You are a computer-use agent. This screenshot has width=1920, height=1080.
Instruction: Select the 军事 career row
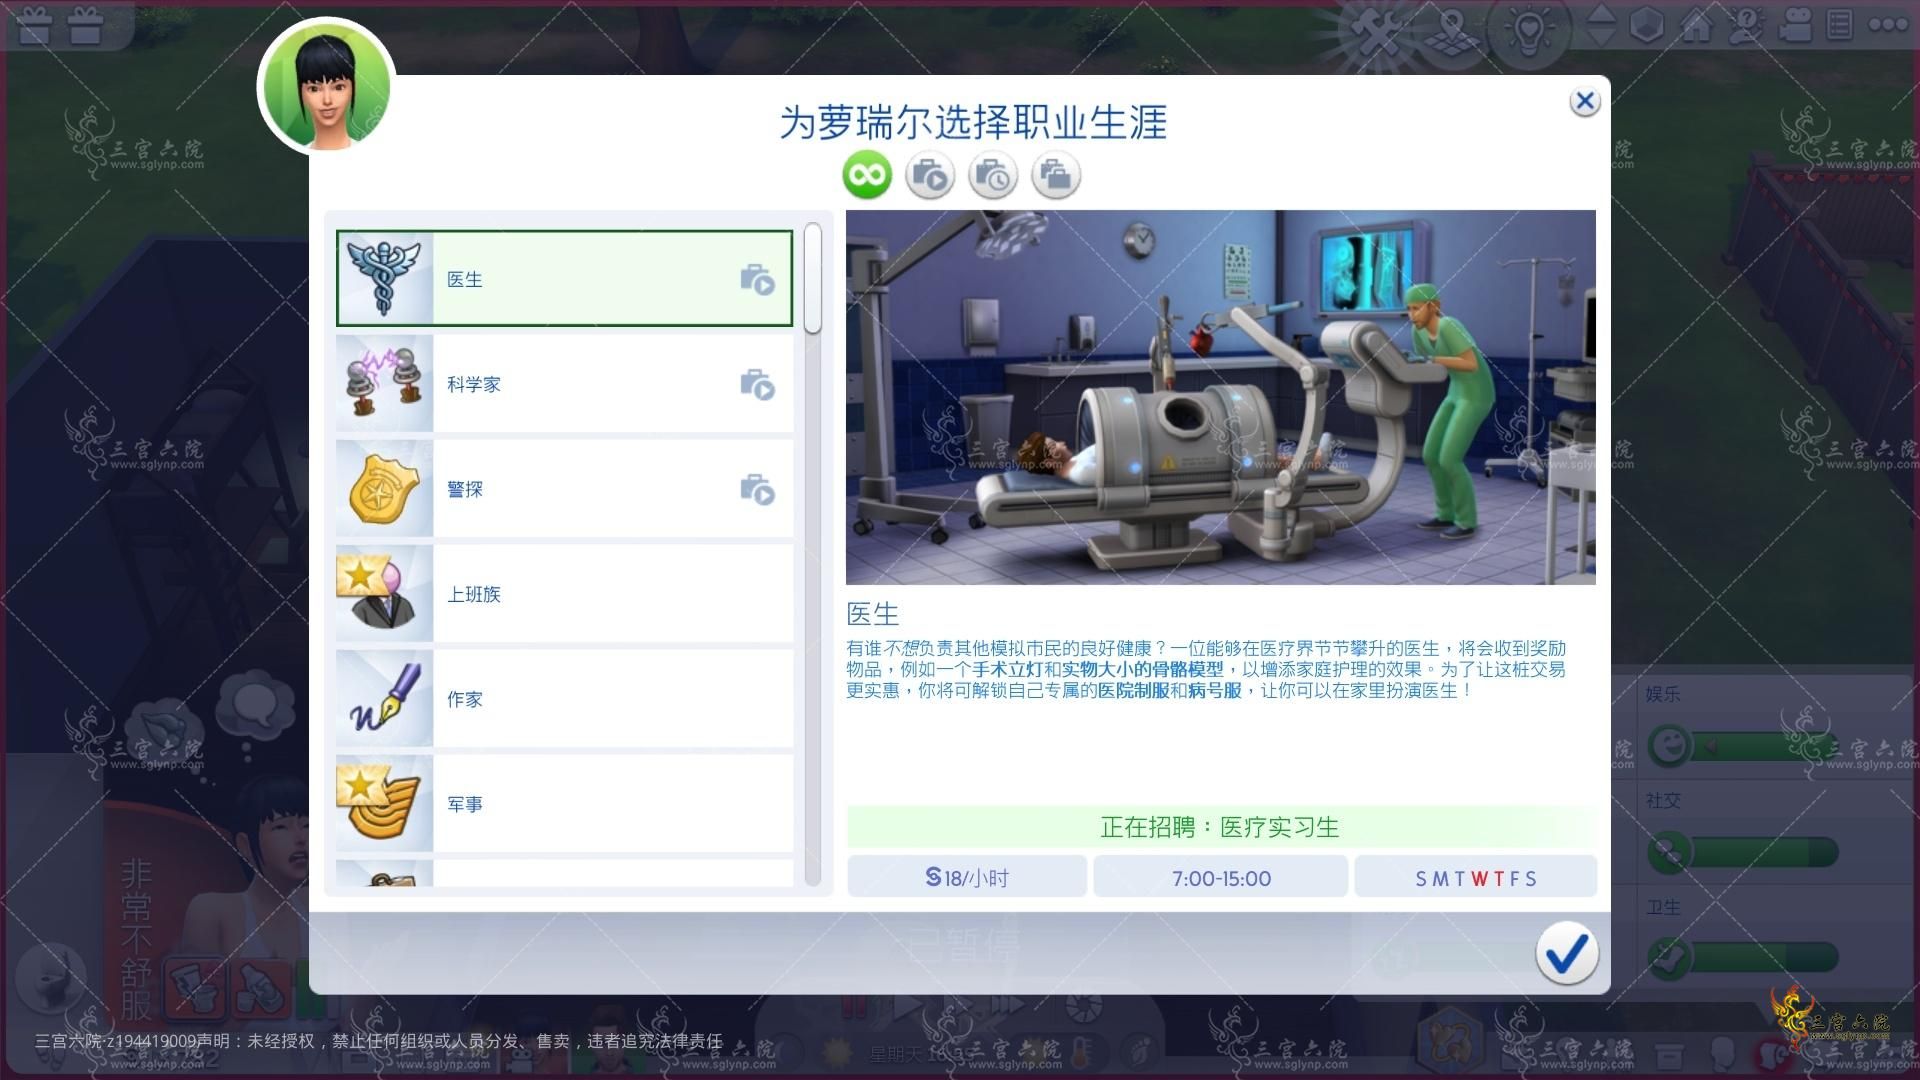click(x=564, y=804)
